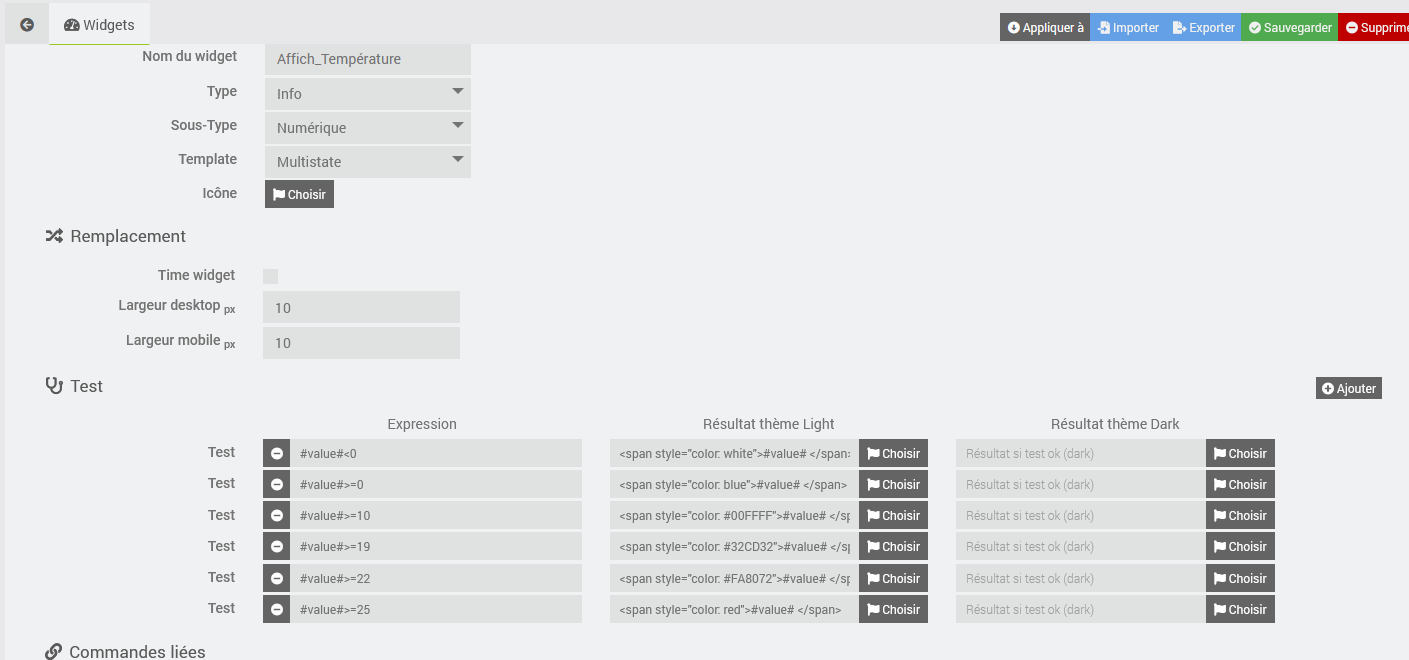Click Dark Choisir for the #value#>=25 row

pos(1240,609)
